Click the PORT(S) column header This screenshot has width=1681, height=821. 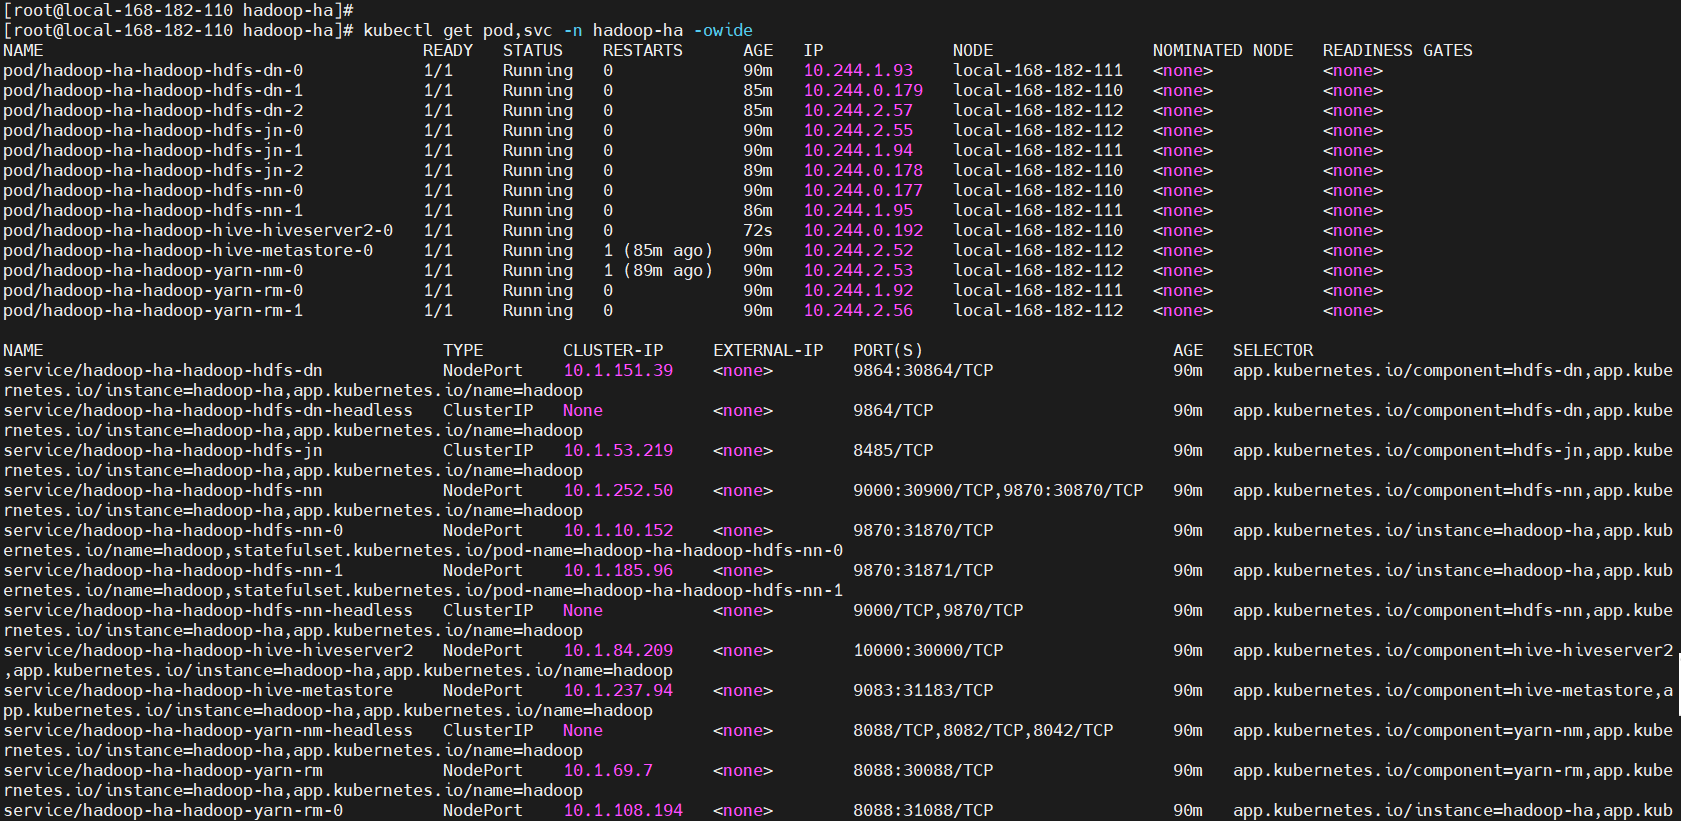click(x=888, y=351)
